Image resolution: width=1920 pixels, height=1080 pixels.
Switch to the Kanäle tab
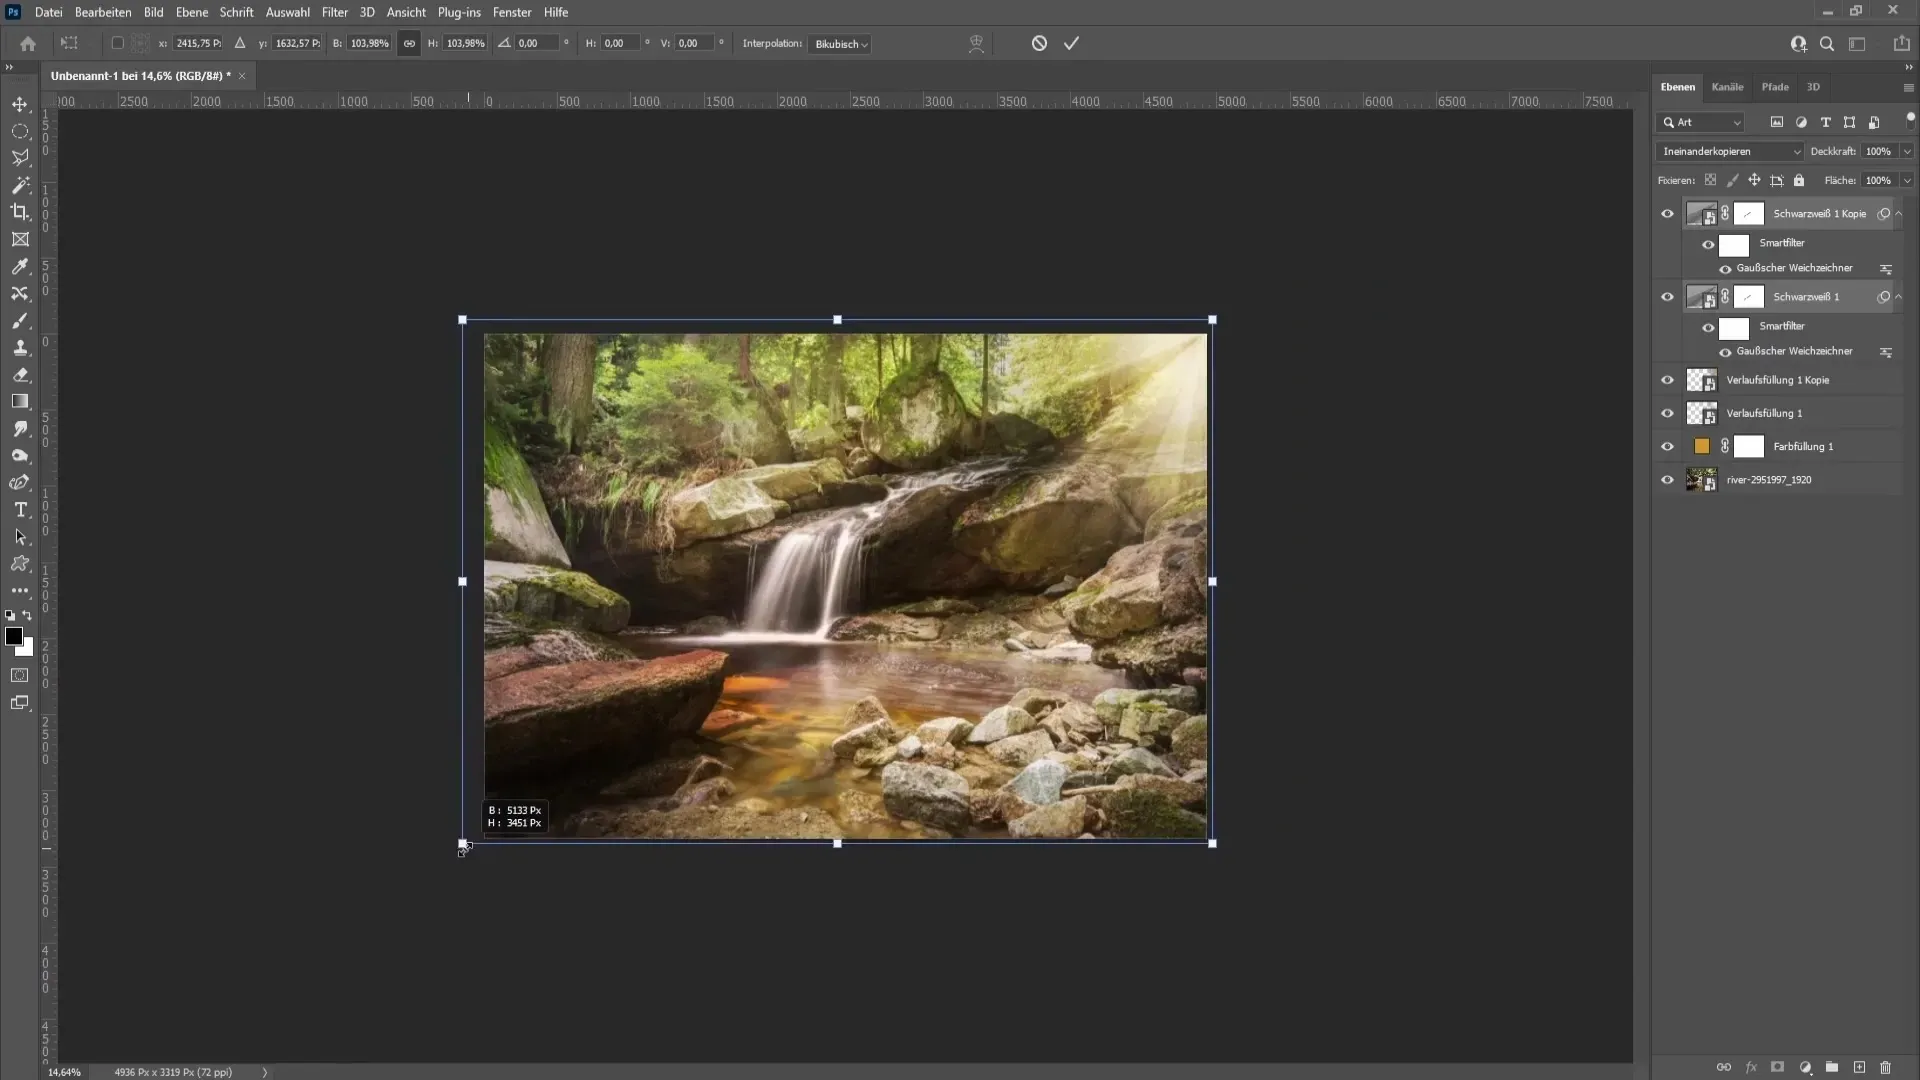pyautogui.click(x=1727, y=87)
